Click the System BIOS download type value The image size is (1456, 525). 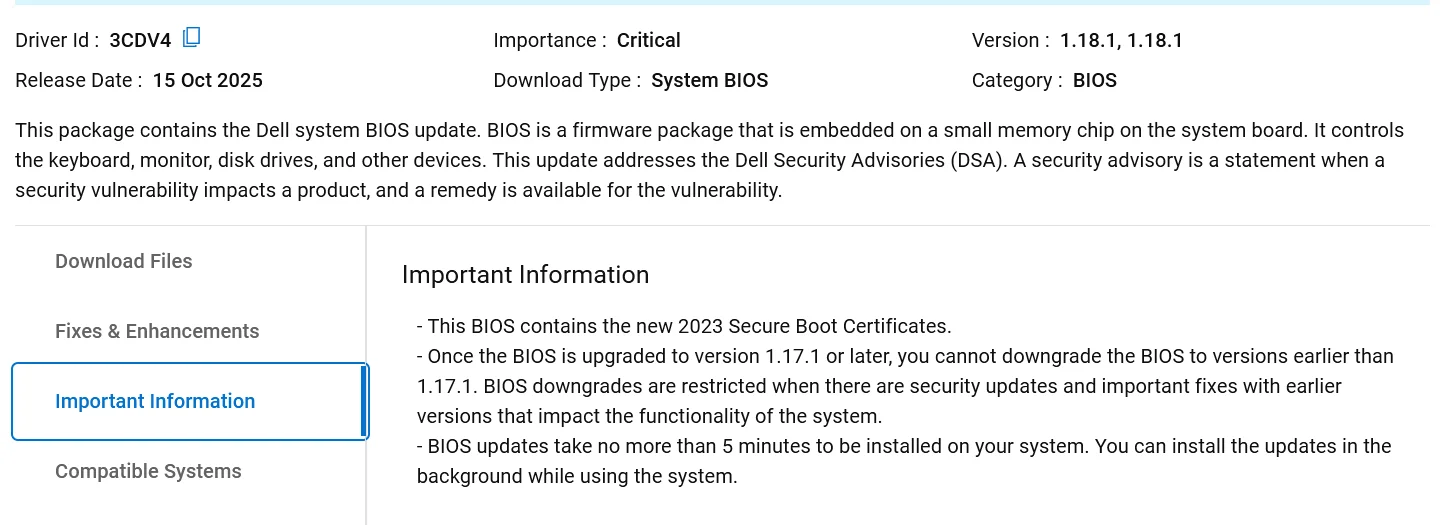point(709,80)
